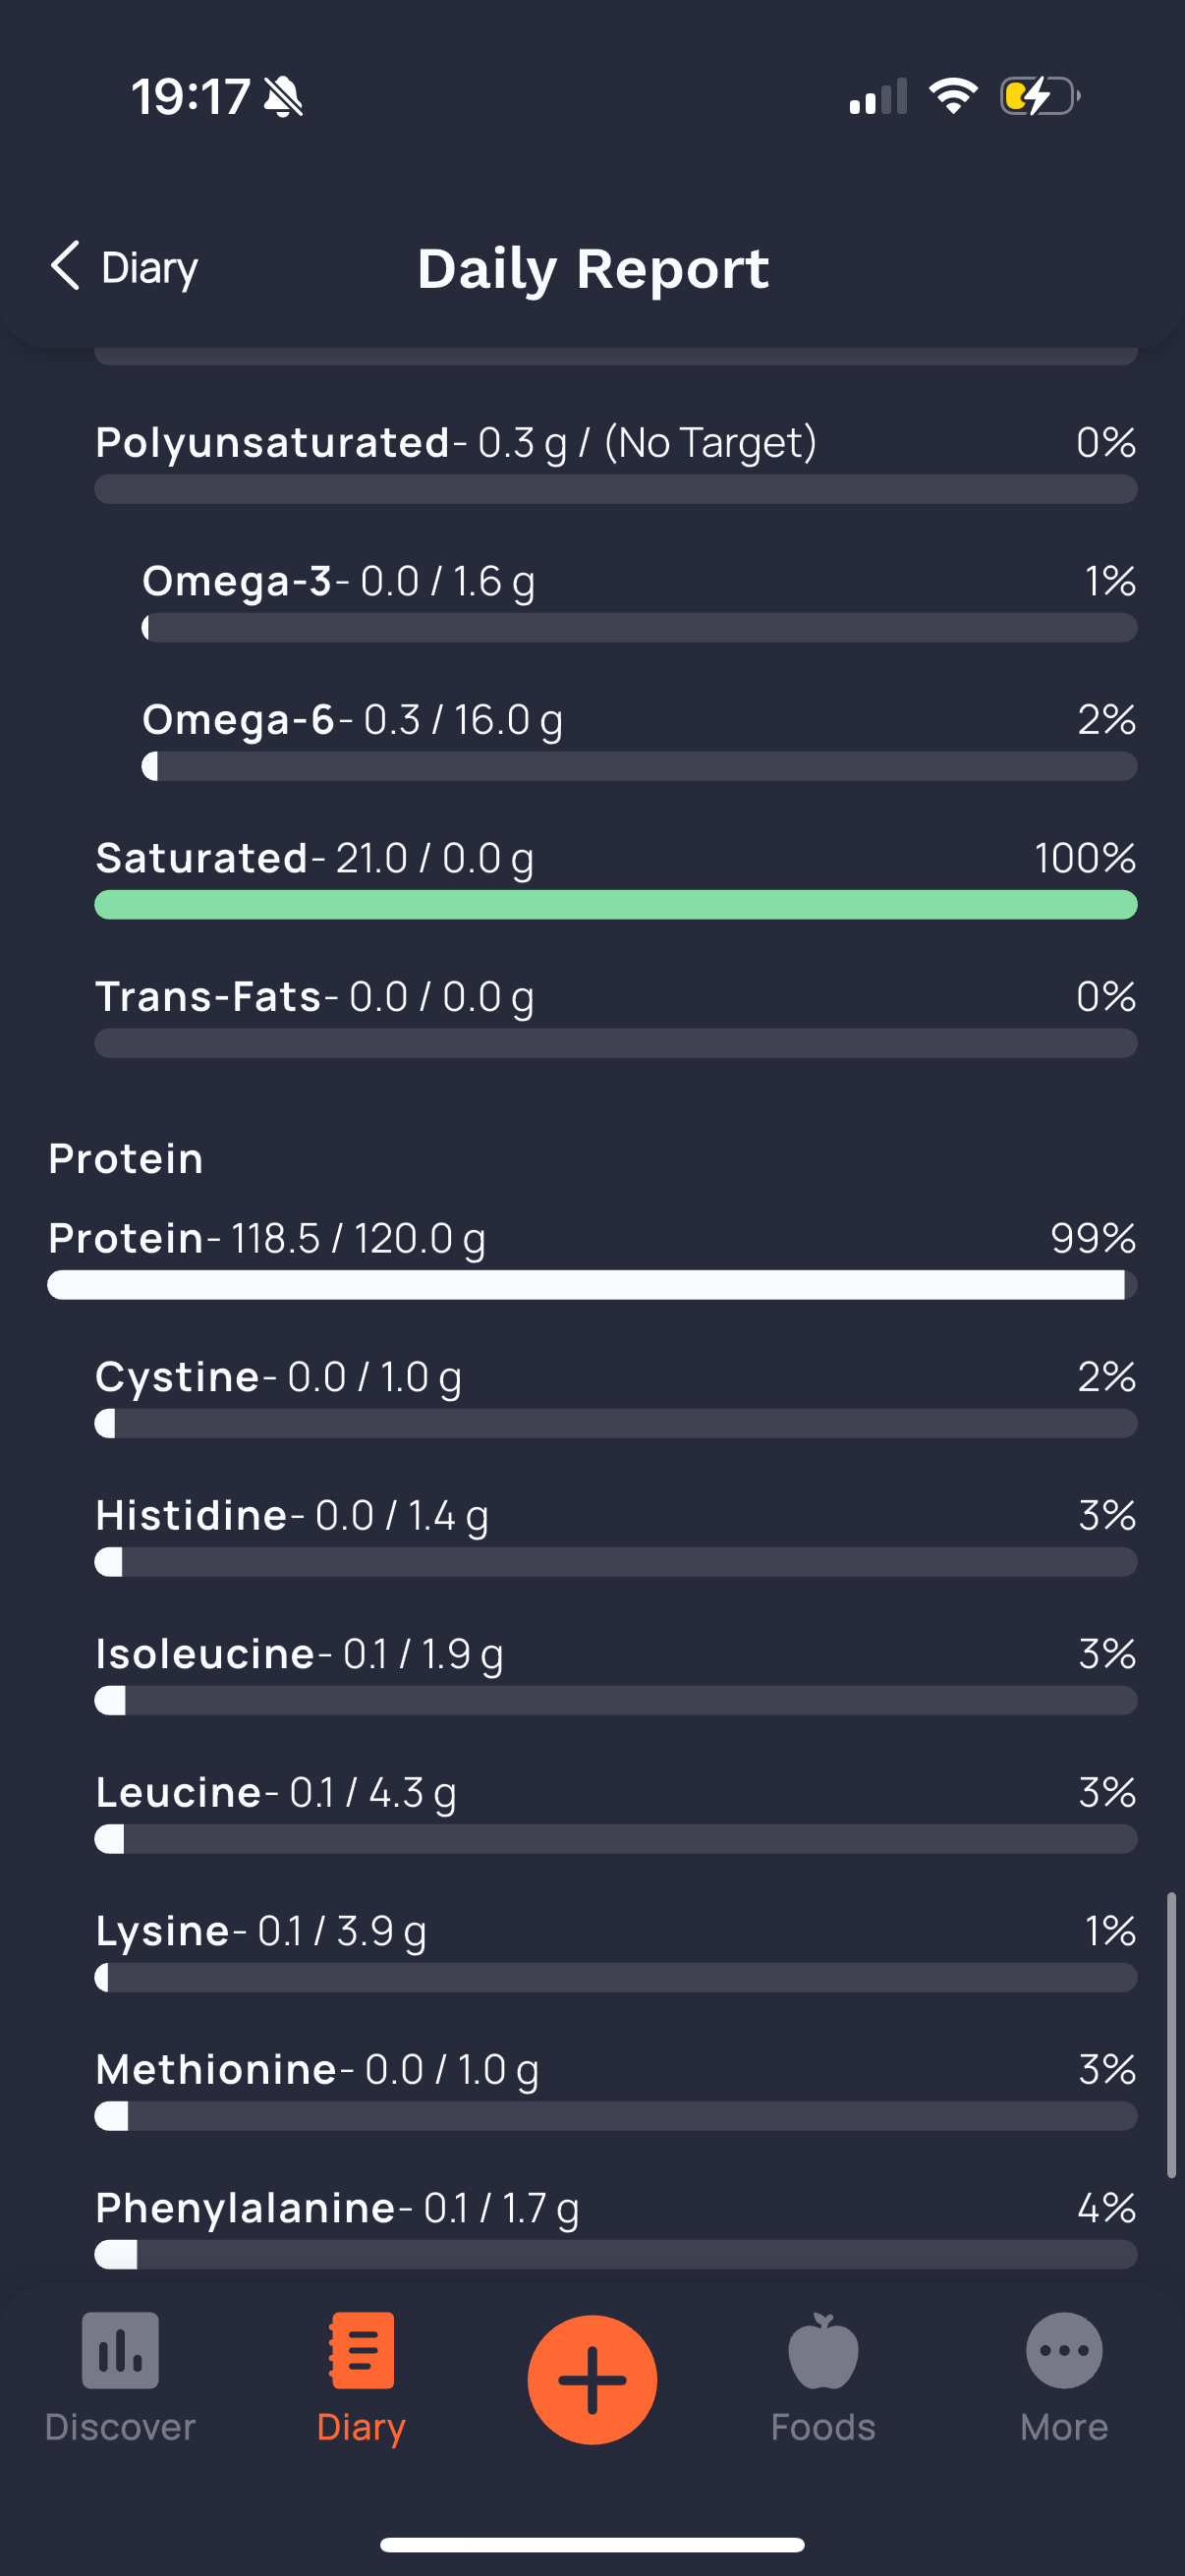Click the vertical scrollbar indicator
The image size is (1185, 2576).
[x=1170, y=2034]
